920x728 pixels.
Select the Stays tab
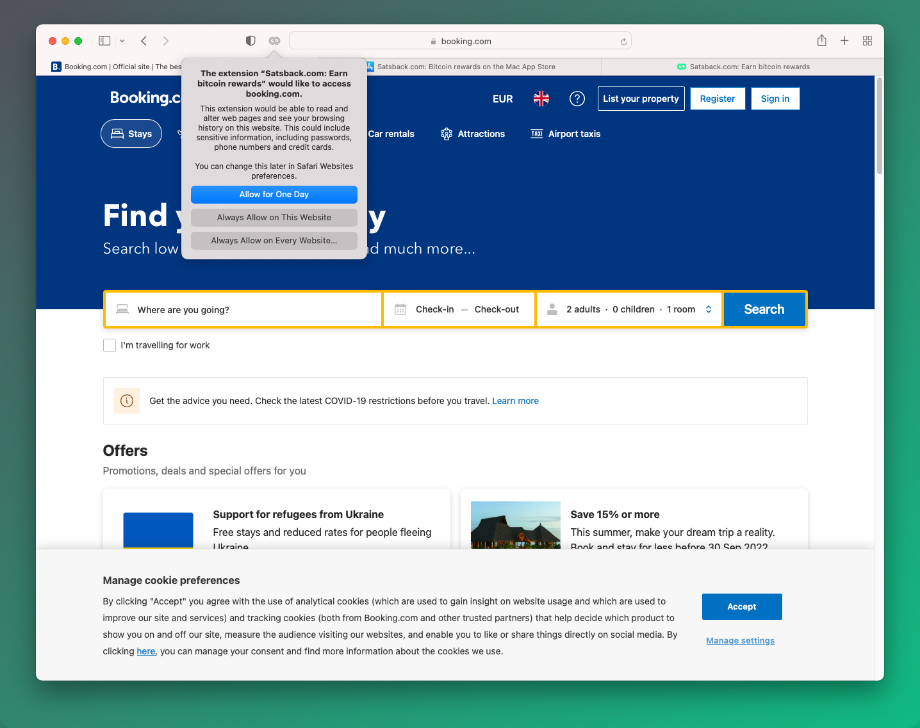point(131,134)
